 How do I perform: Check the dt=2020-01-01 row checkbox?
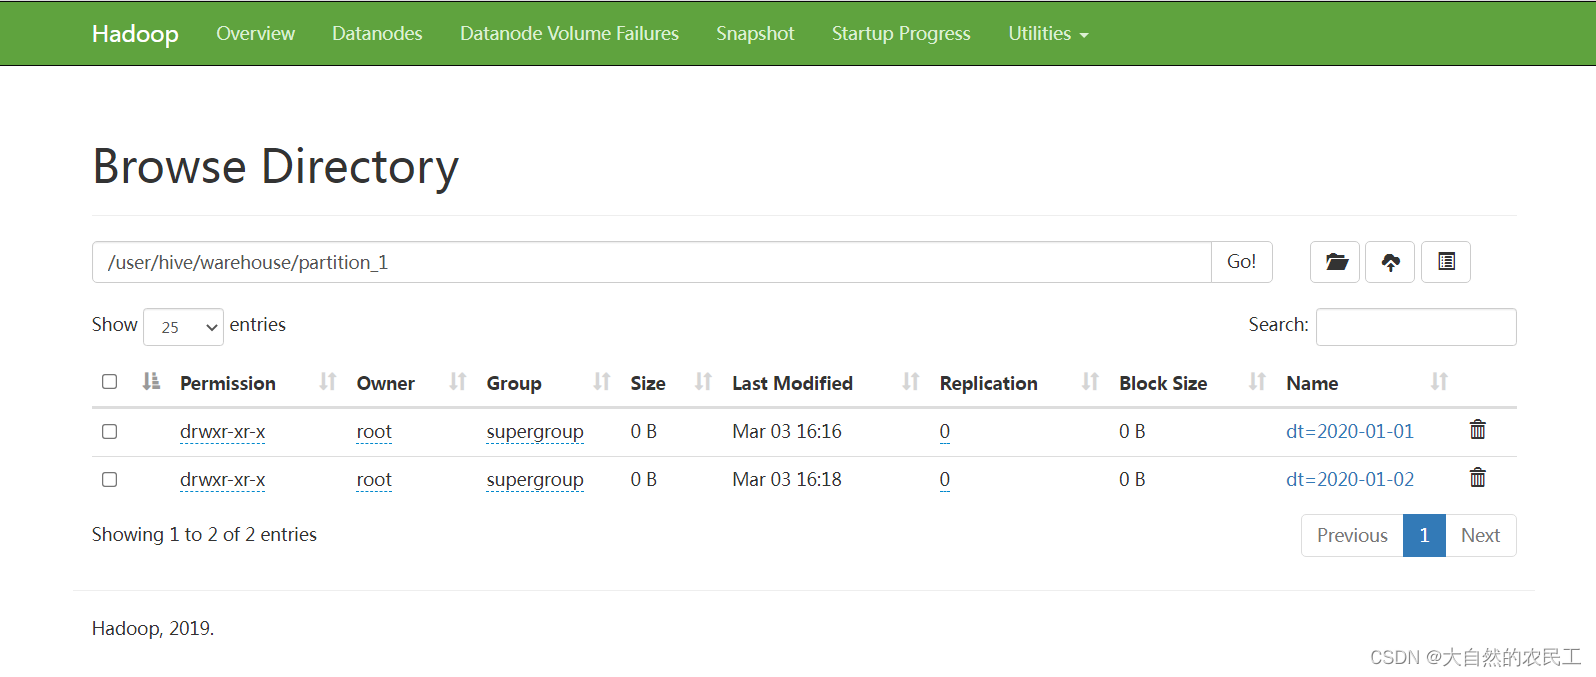[x=110, y=432]
